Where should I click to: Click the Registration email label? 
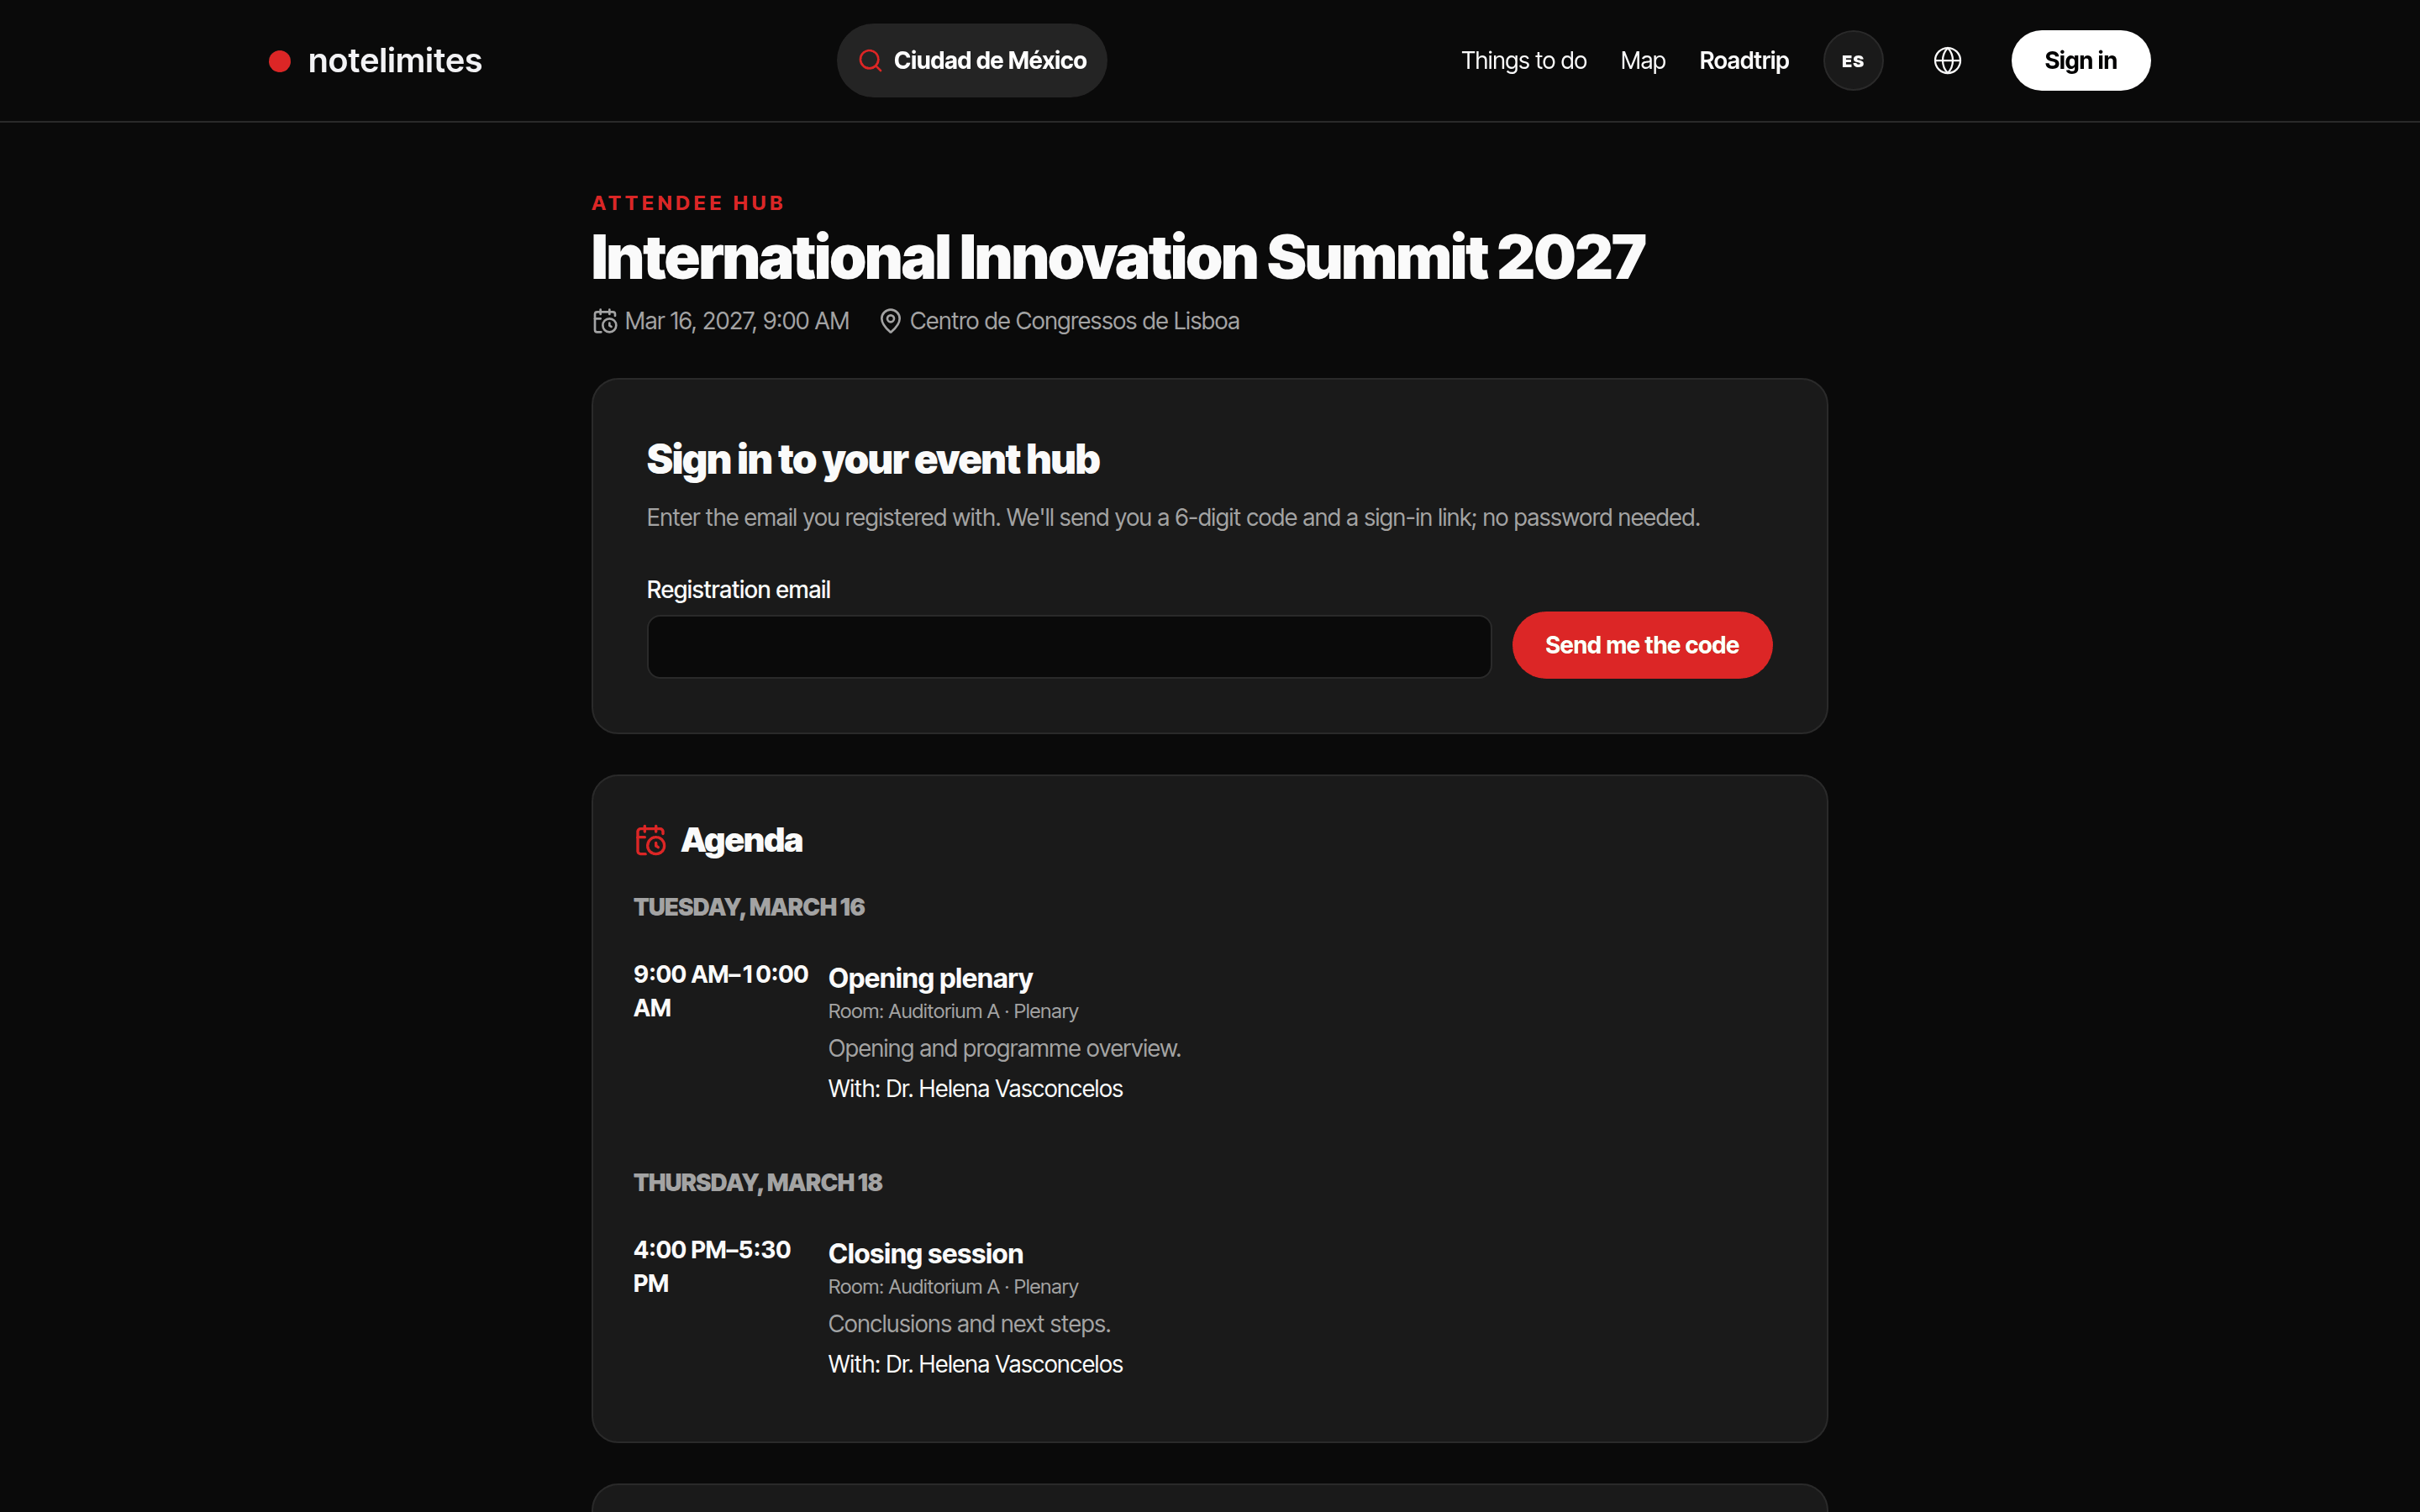[x=738, y=590]
